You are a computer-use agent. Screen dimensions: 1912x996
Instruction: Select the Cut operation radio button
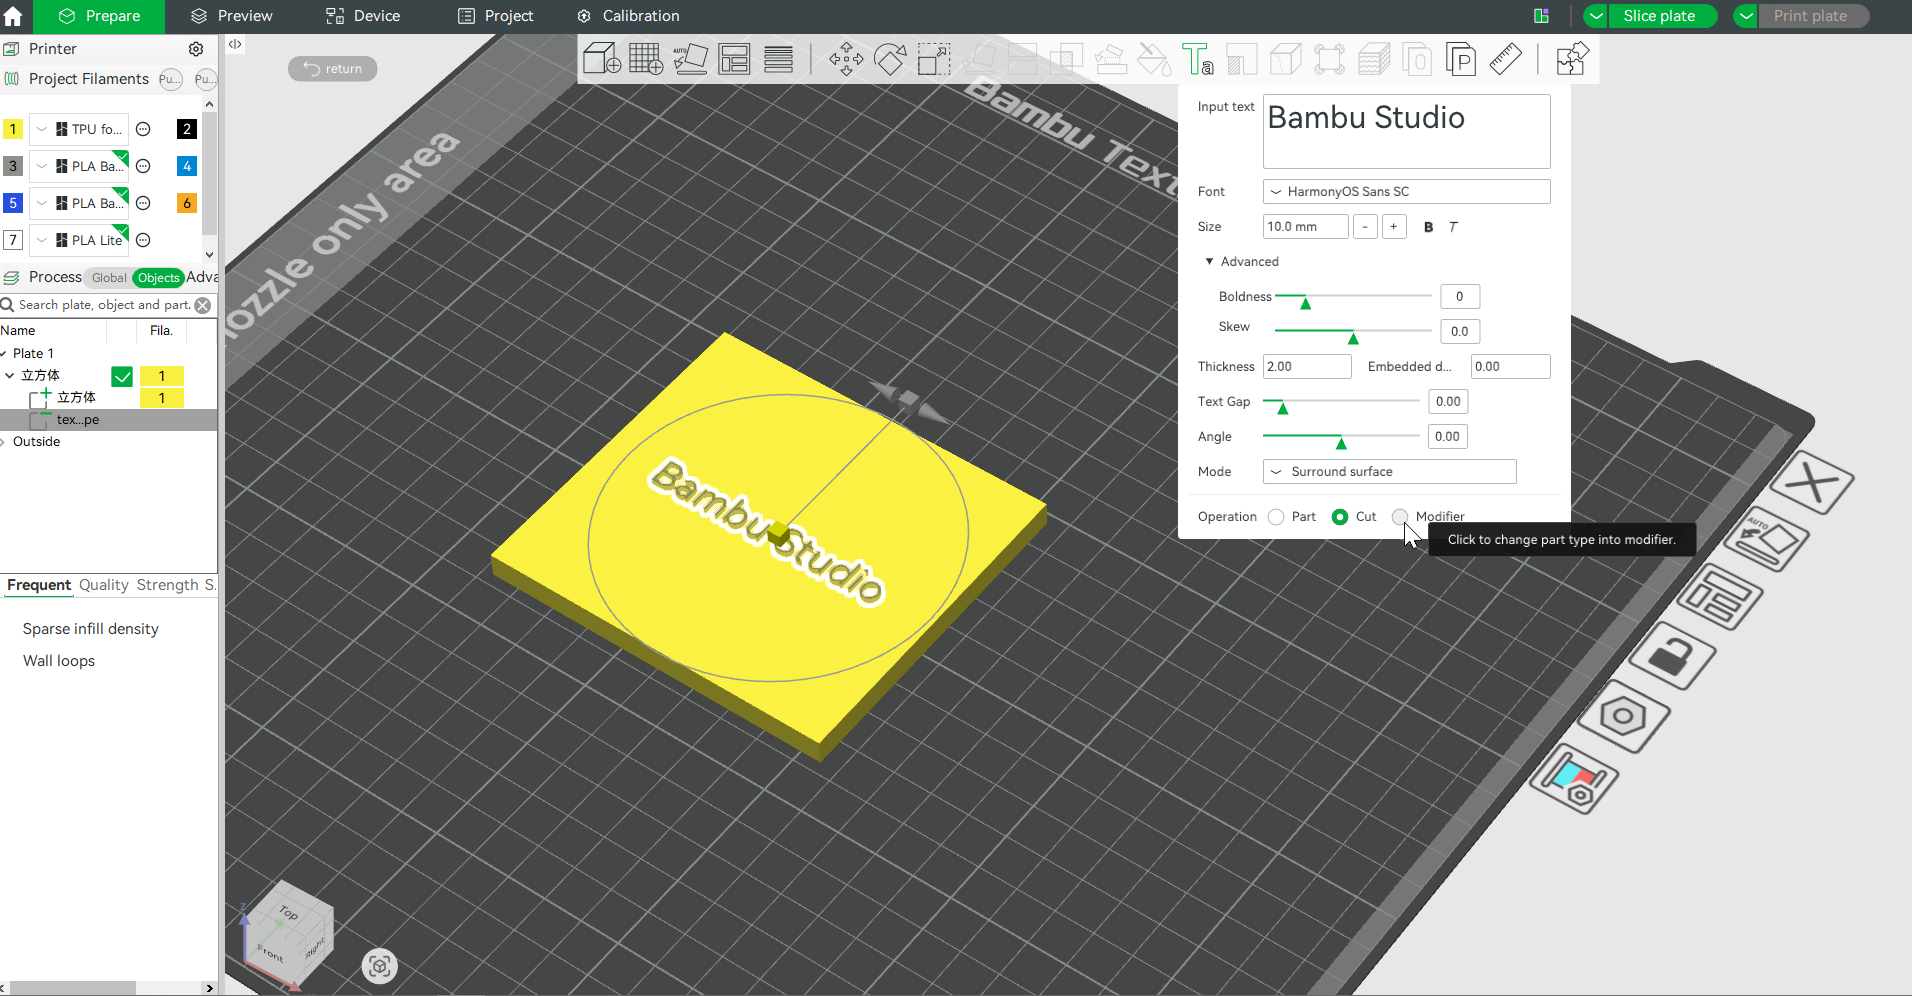[x=1340, y=517]
